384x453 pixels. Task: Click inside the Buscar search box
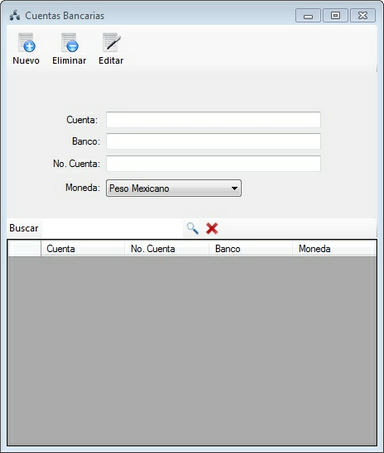pos(112,229)
